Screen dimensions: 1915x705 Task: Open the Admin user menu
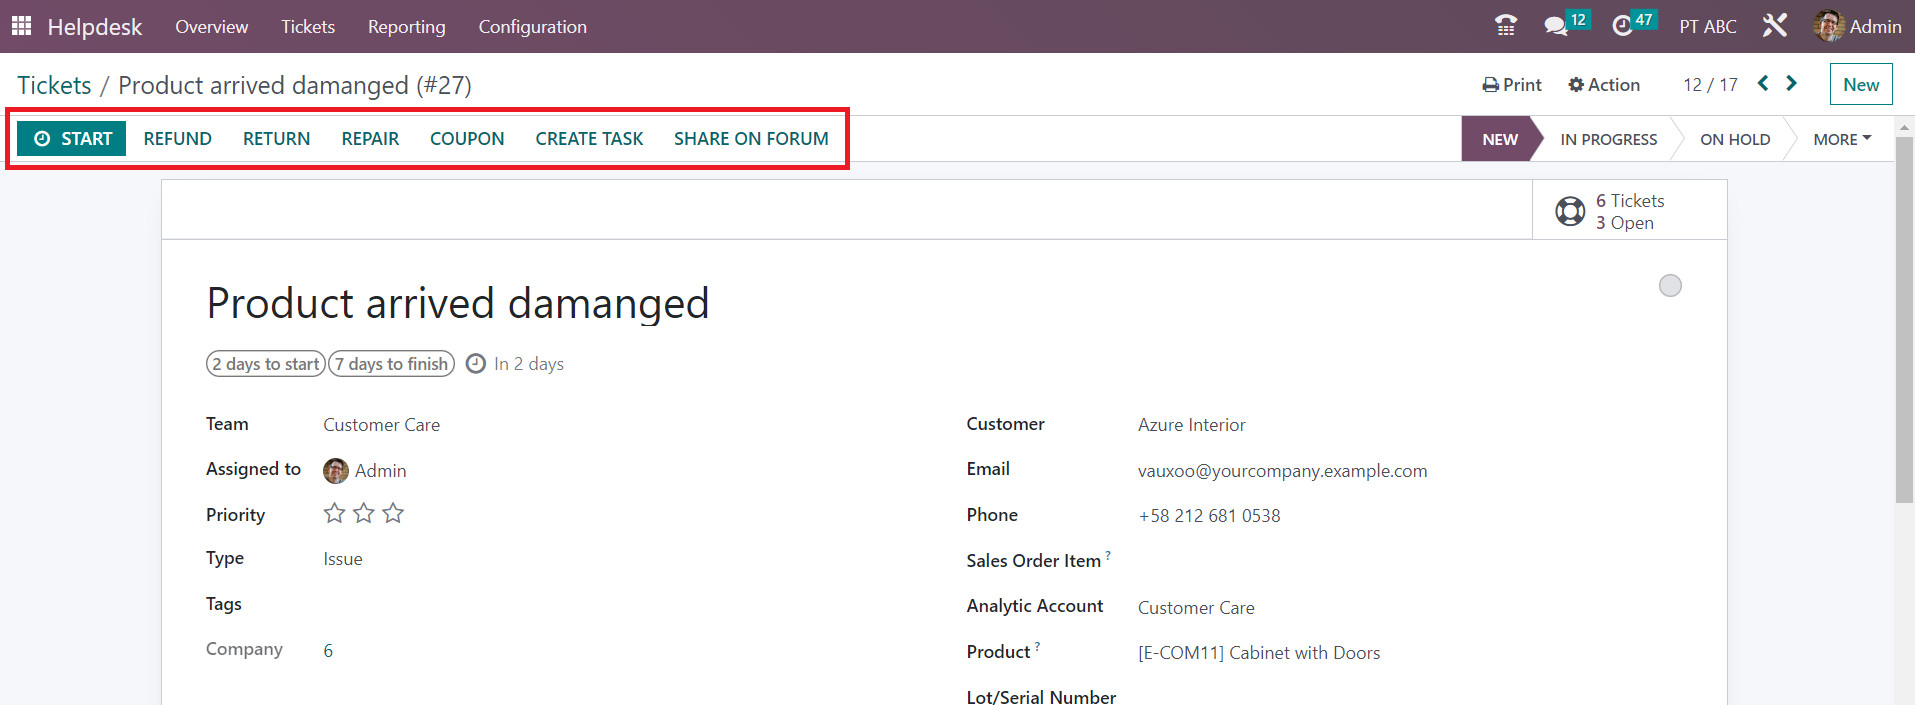click(1857, 26)
